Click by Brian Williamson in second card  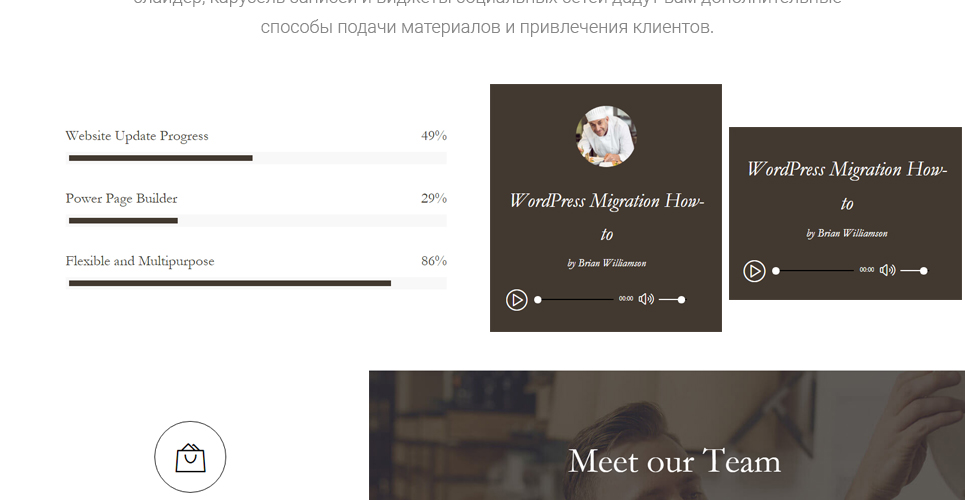pos(847,233)
